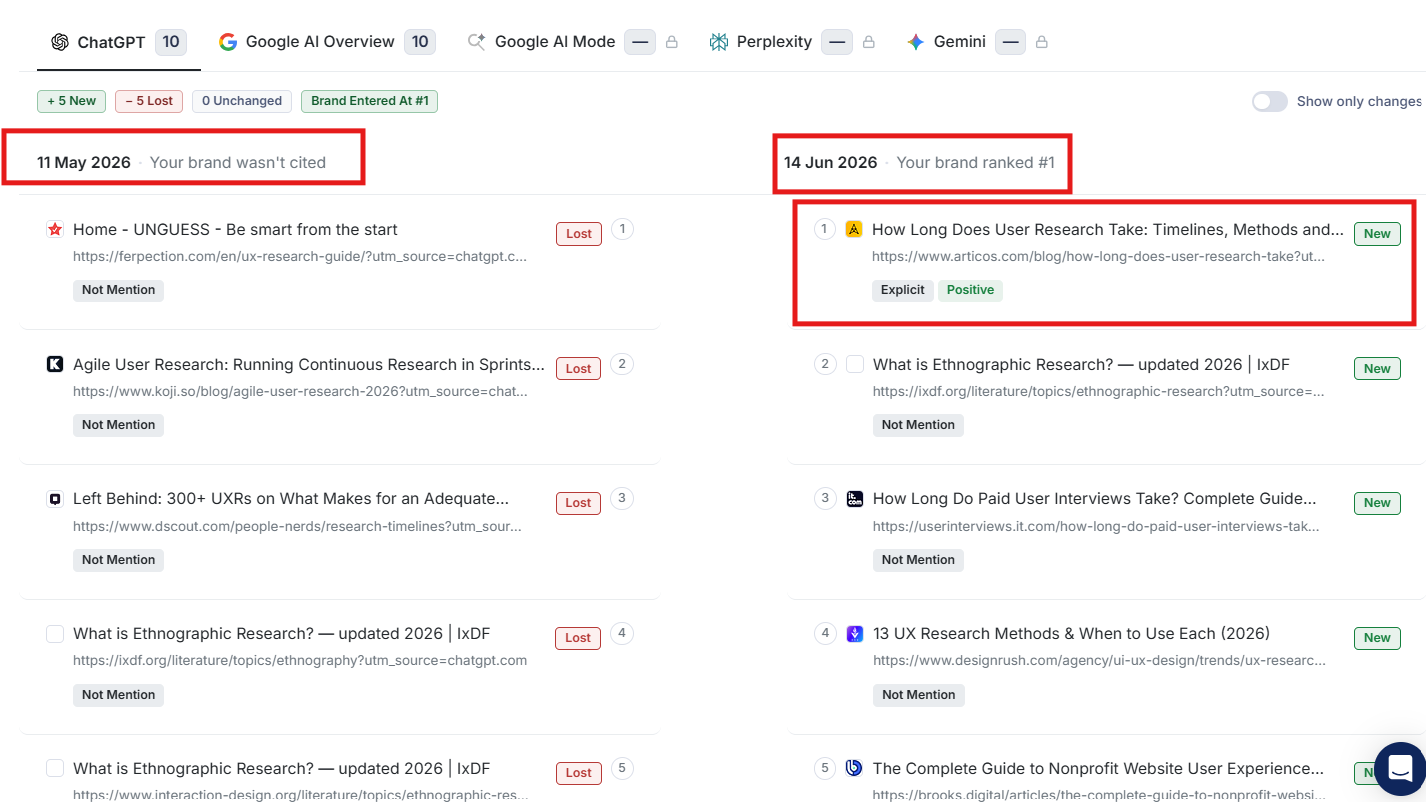1426x802 pixels.
Task: Click favicon of New rank 2 IxDF result
Action: pyautogui.click(x=855, y=365)
